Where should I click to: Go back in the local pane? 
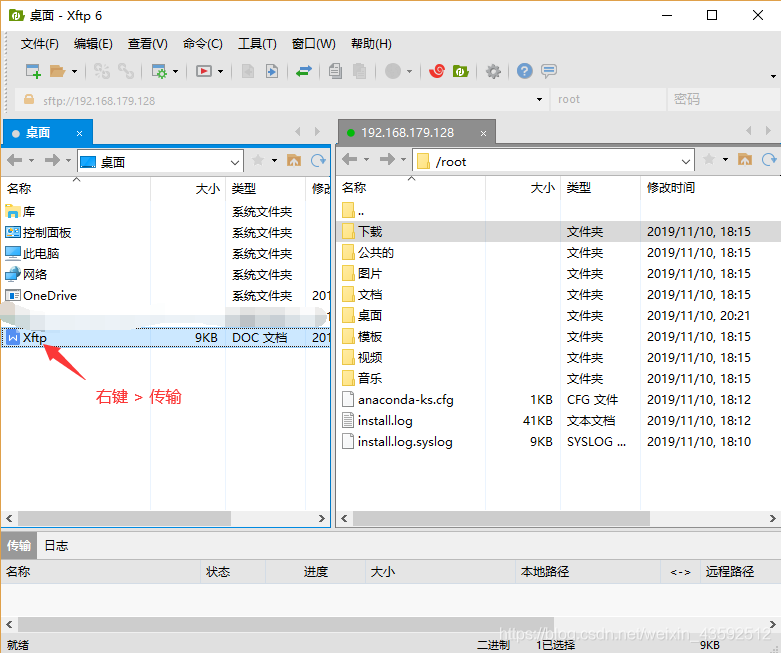pyautogui.click(x=14, y=160)
